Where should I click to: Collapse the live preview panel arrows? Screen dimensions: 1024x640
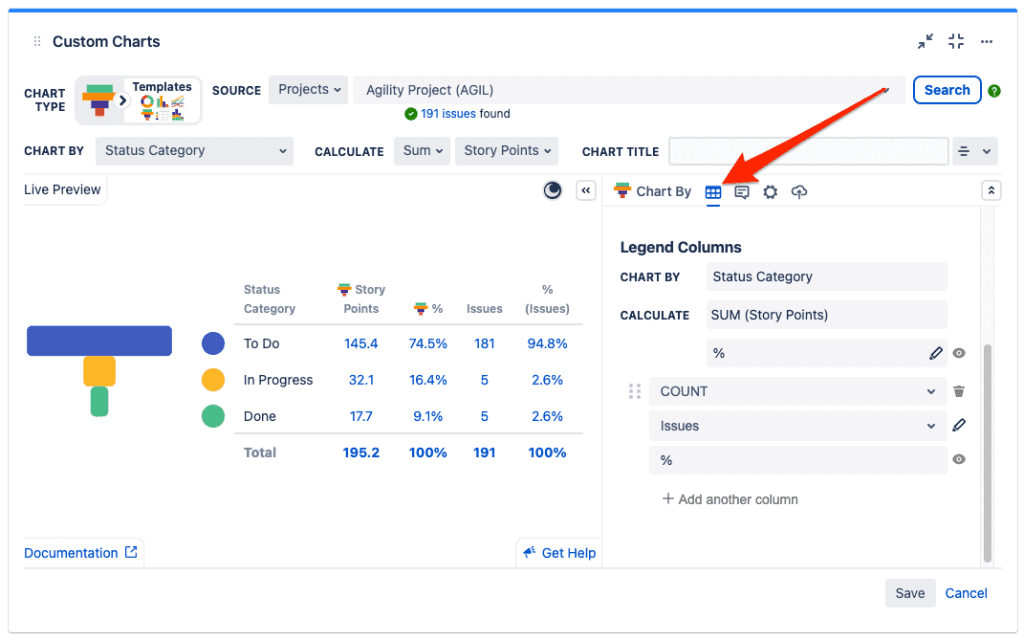coord(586,191)
